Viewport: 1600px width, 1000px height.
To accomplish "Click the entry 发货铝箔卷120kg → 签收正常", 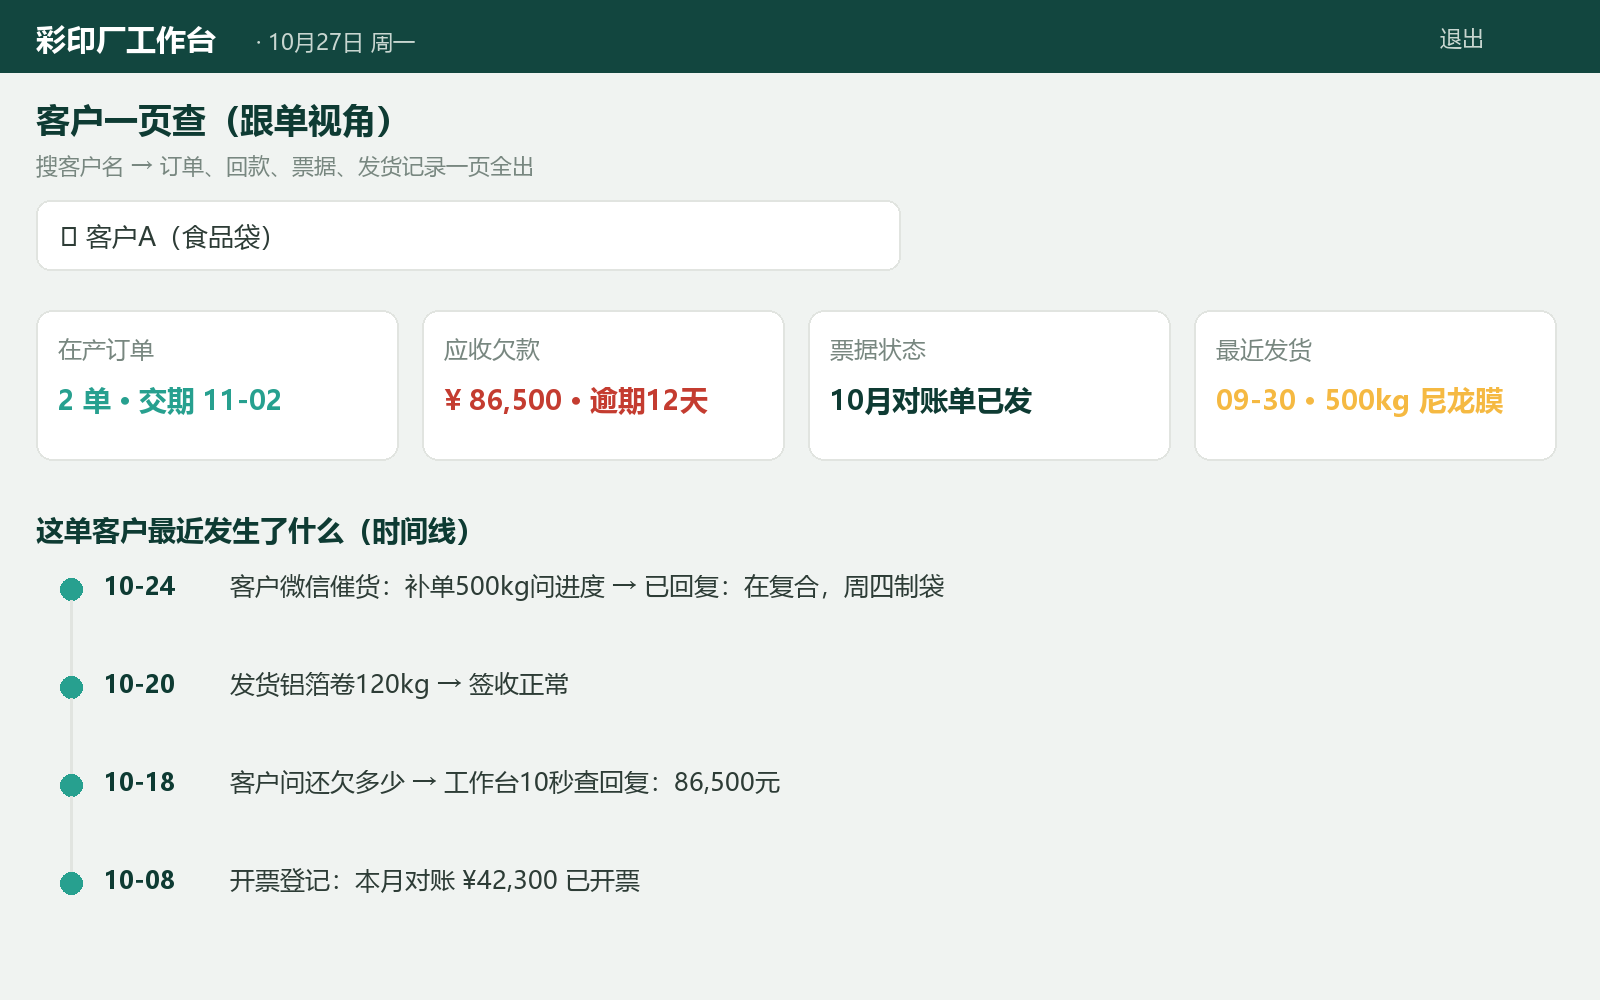I will [399, 684].
